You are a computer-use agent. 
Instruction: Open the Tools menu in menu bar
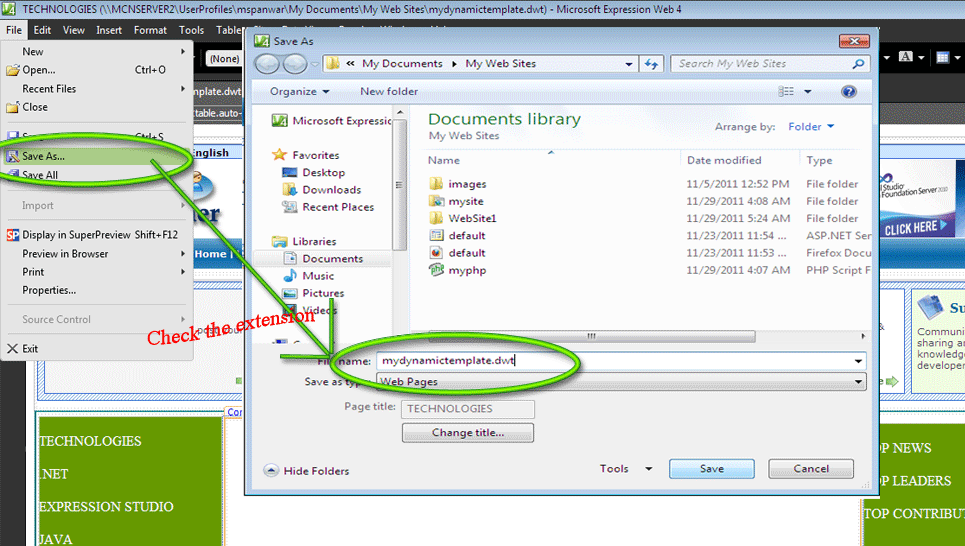point(191,30)
